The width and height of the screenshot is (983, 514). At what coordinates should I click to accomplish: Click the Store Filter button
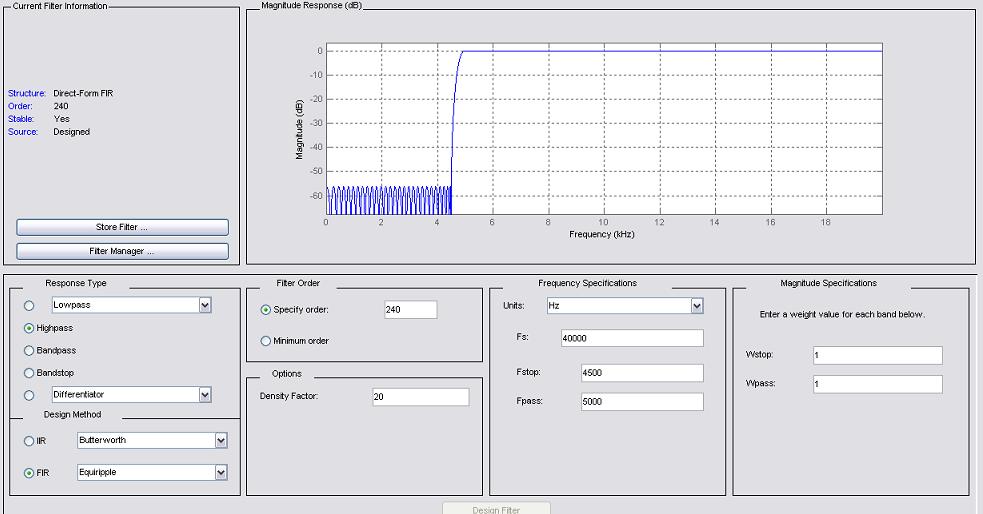(122, 227)
